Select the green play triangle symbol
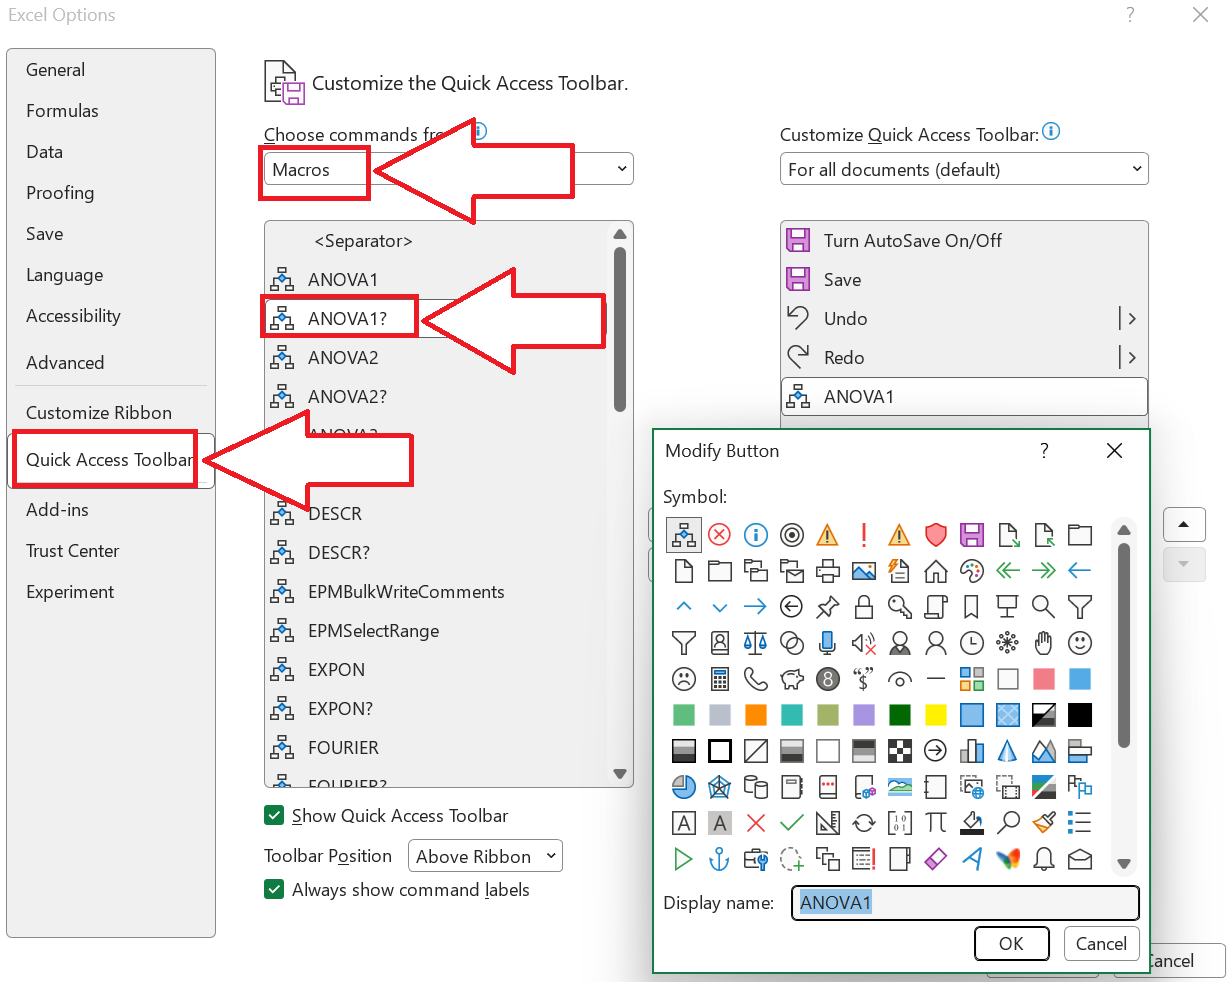Viewport: 1232px width, 982px height. 684,859
